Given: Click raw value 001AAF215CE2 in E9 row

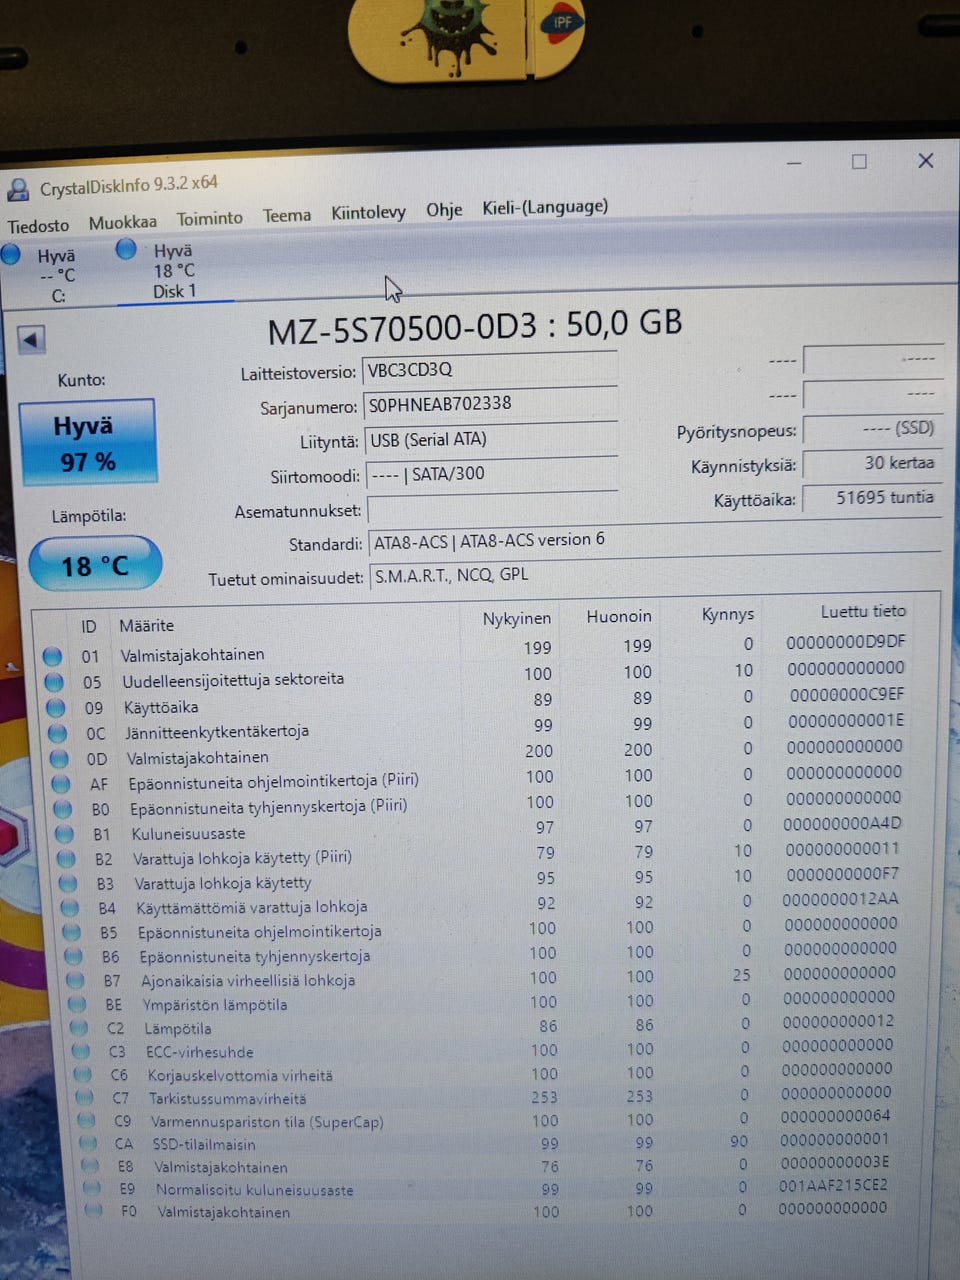Looking at the screenshot, I should click(x=834, y=1185).
